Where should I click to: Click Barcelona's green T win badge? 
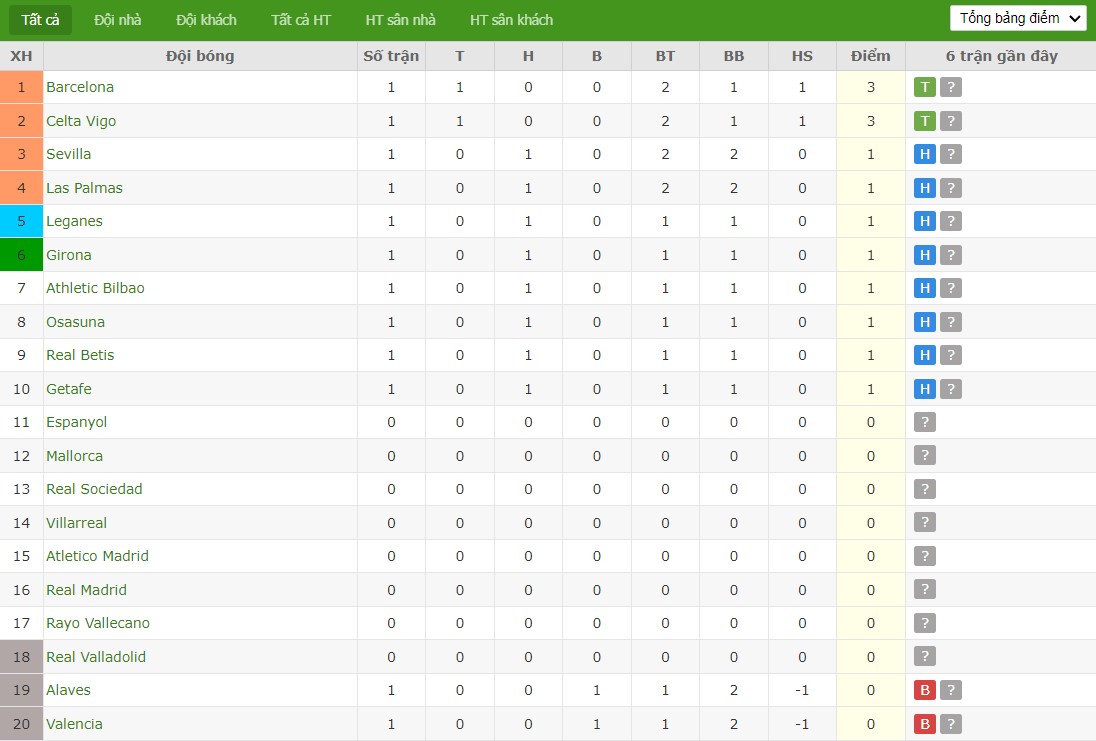tap(925, 87)
